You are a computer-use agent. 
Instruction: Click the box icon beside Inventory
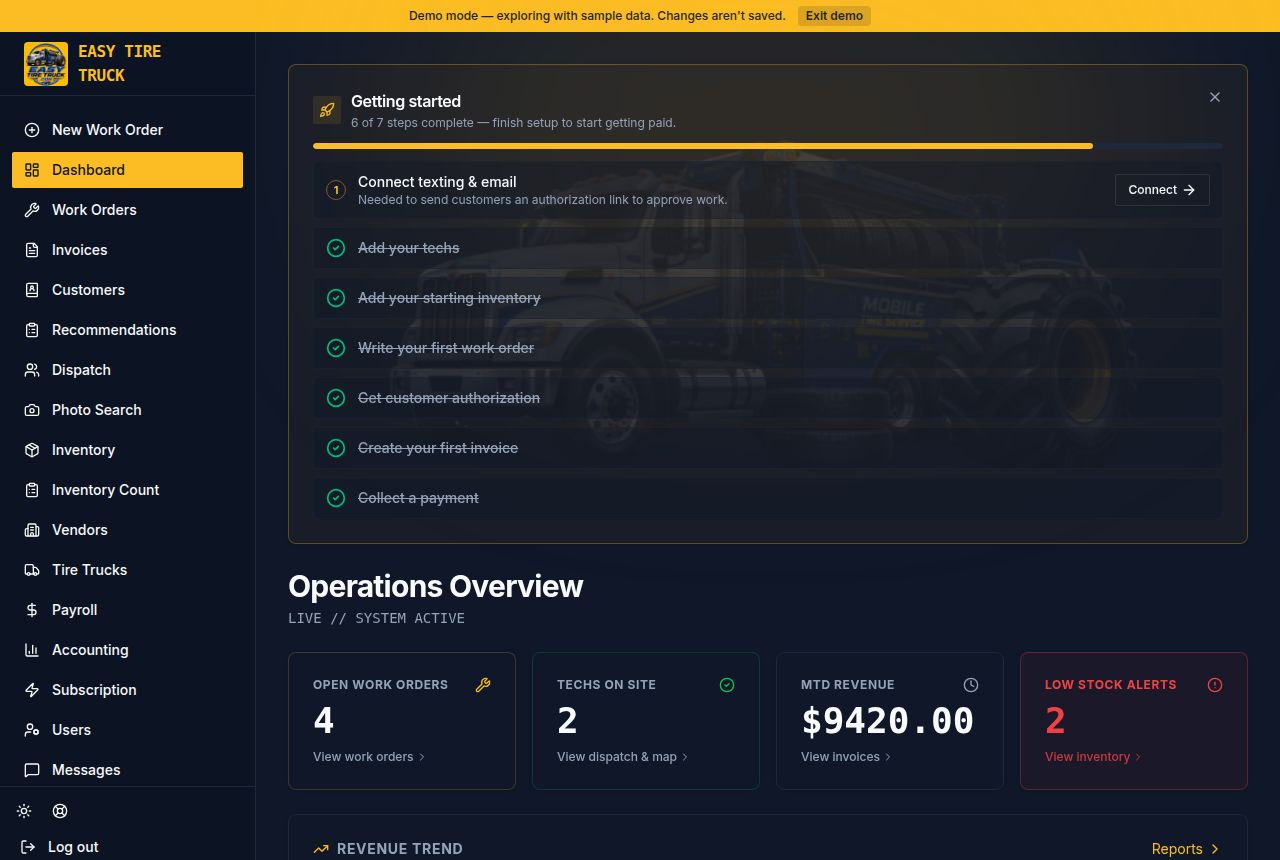[32, 450]
